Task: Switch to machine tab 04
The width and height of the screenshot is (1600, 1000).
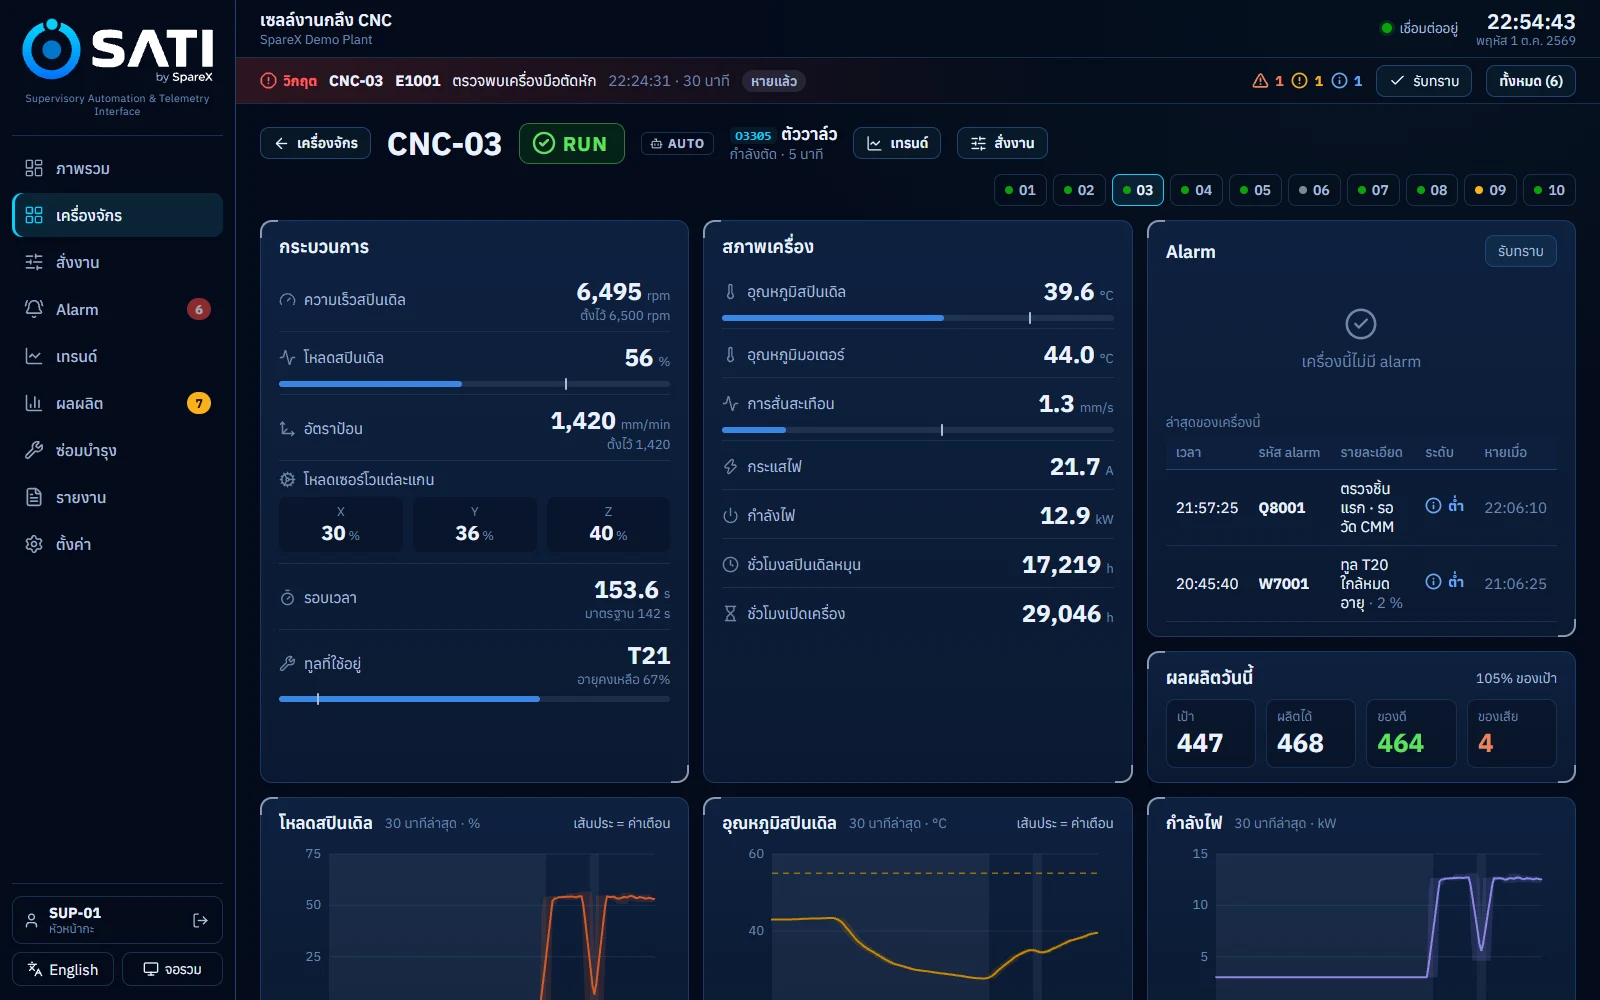Action: coord(1196,190)
